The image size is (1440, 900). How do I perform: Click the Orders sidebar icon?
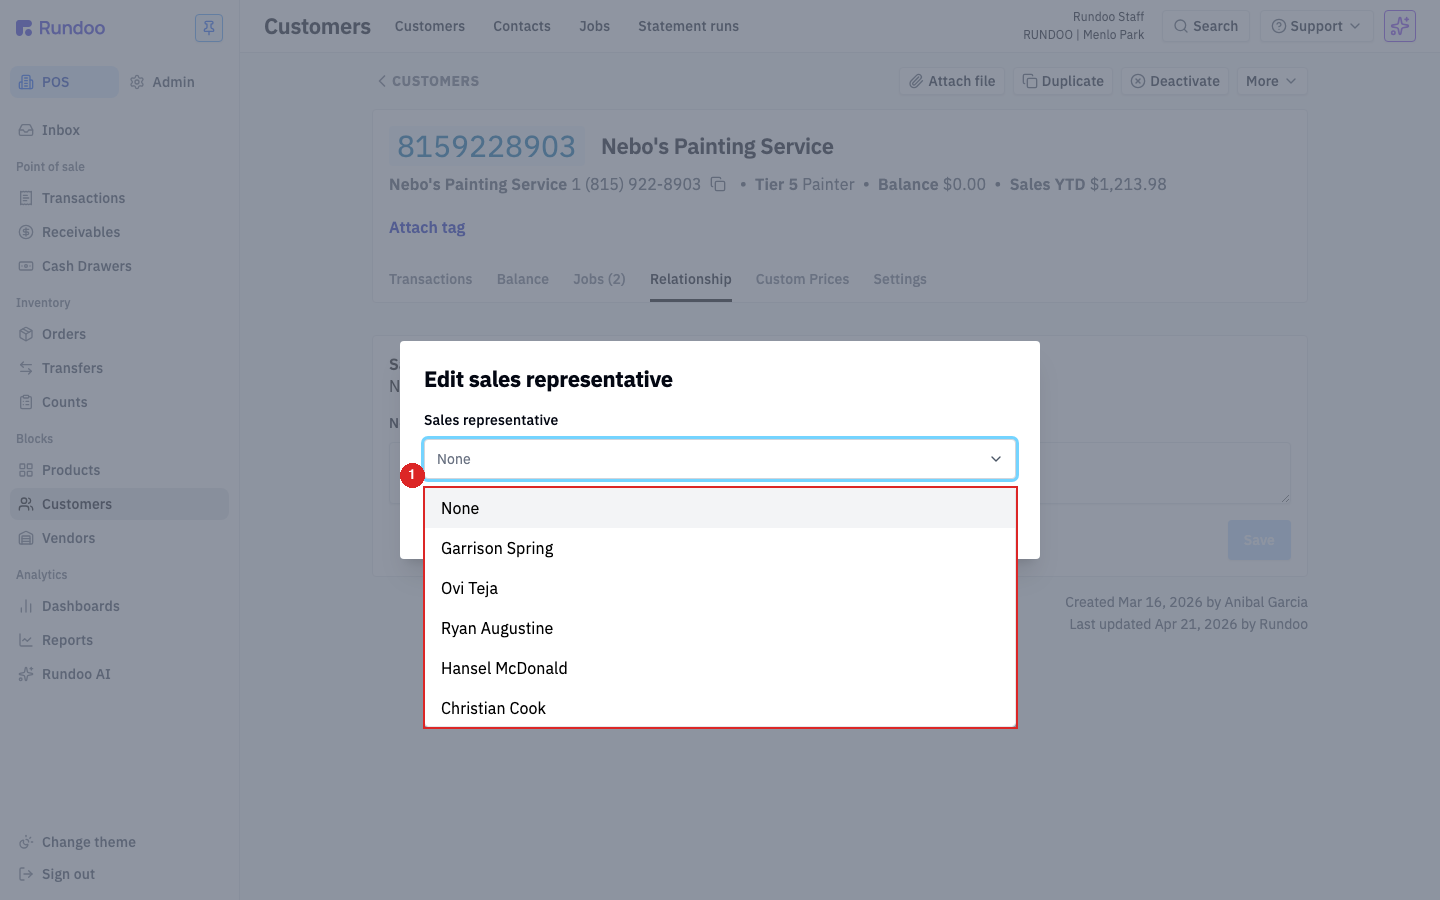point(26,334)
